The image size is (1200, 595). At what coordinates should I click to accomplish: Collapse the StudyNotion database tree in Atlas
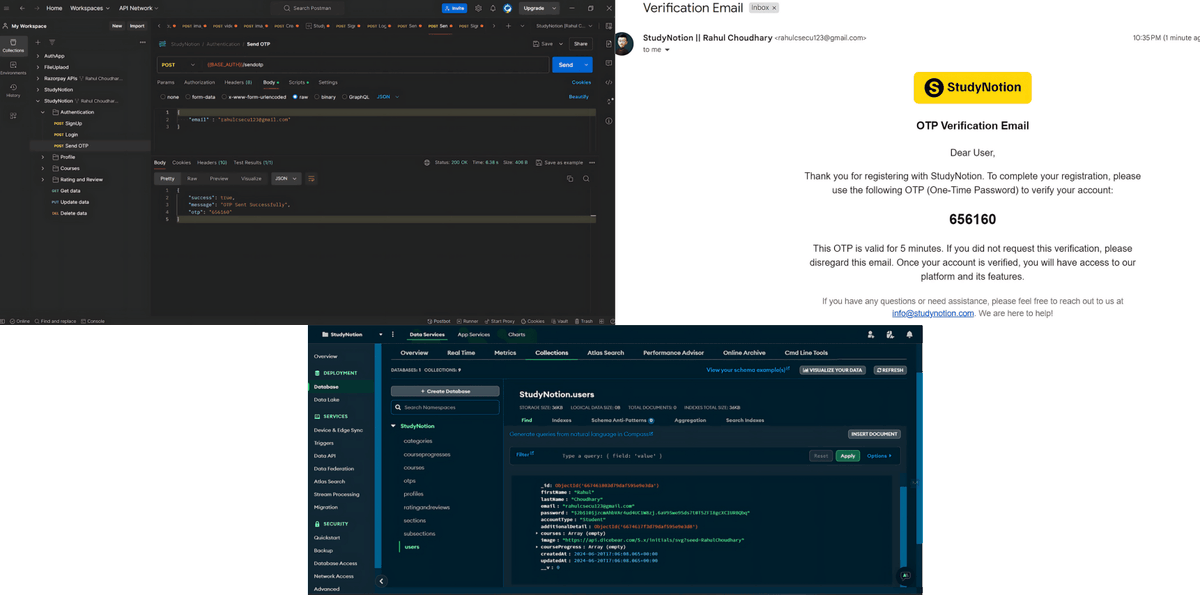[394, 426]
